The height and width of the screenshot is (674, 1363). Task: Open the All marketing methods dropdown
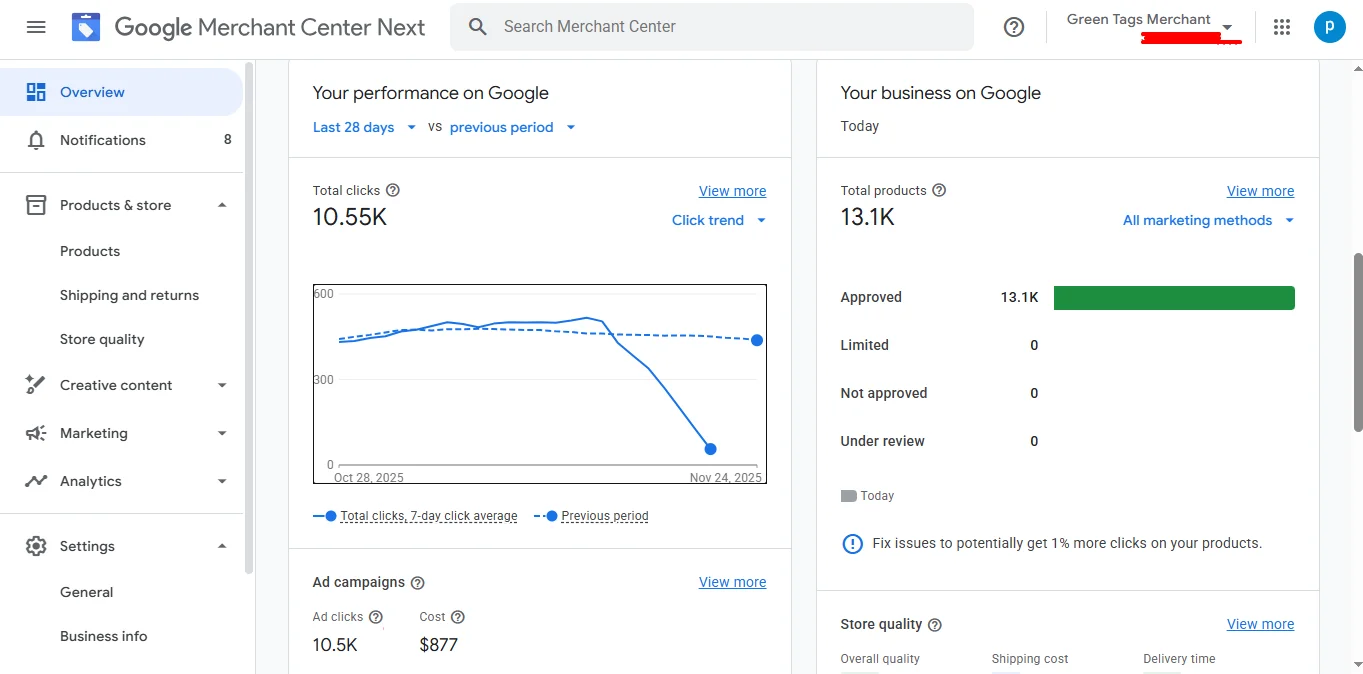click(x=1207, y=220)
